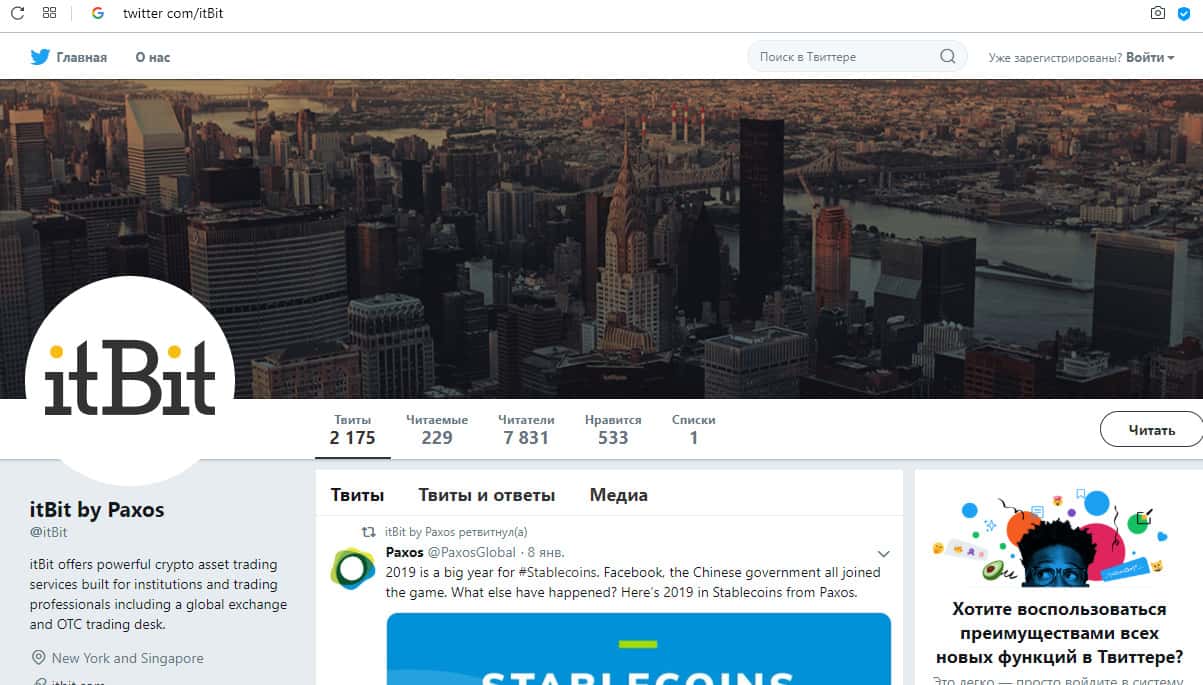Click the camera snapshot icon in address bar
The height and width of the screenshot is (685, 1203).
tap(1157, 13)
